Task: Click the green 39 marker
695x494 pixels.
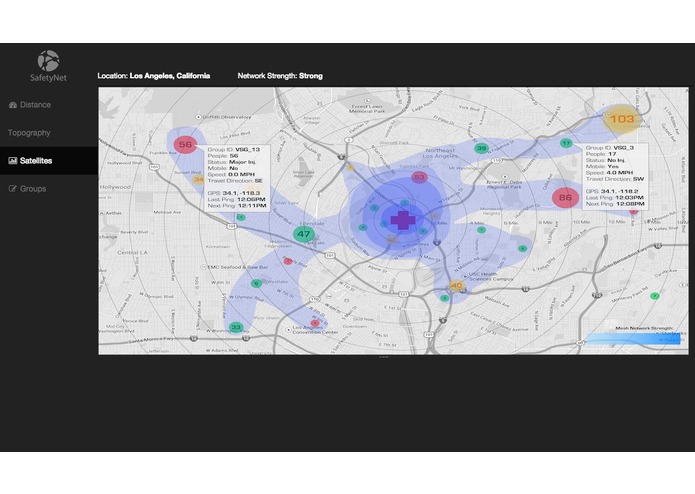Action: pos(481,148)
